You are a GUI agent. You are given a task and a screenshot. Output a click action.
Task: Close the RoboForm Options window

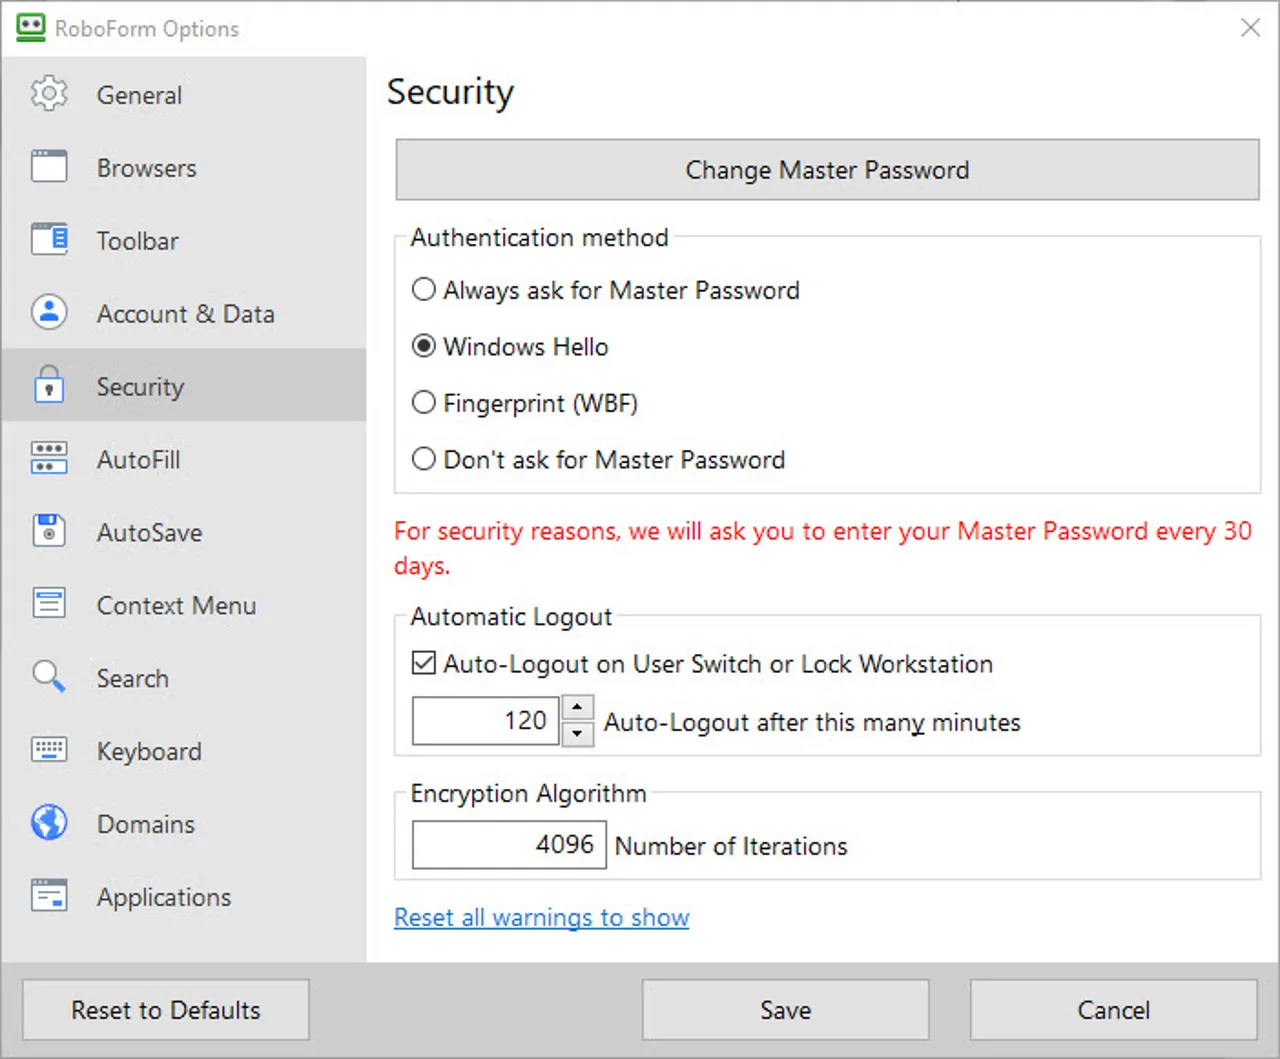point(1250,28)
